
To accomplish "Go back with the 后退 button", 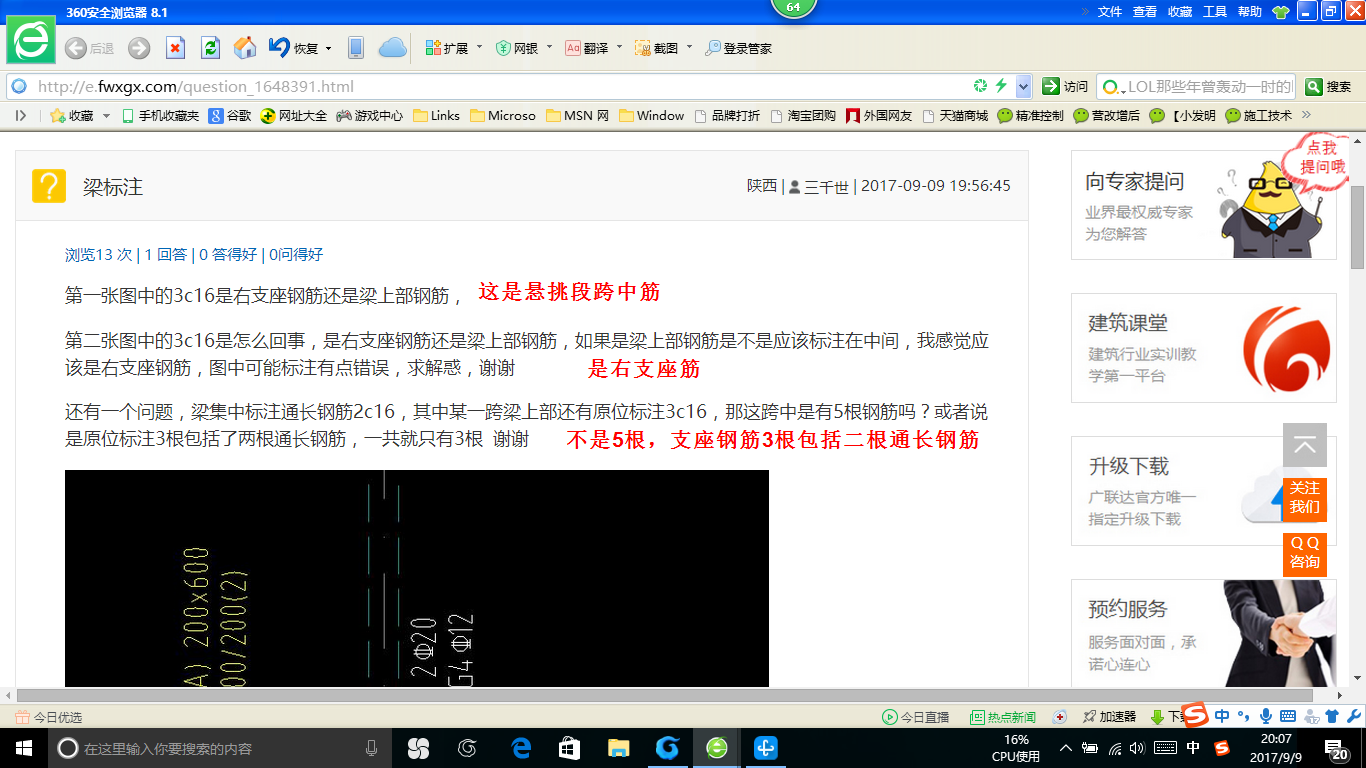I will point(89,48).
